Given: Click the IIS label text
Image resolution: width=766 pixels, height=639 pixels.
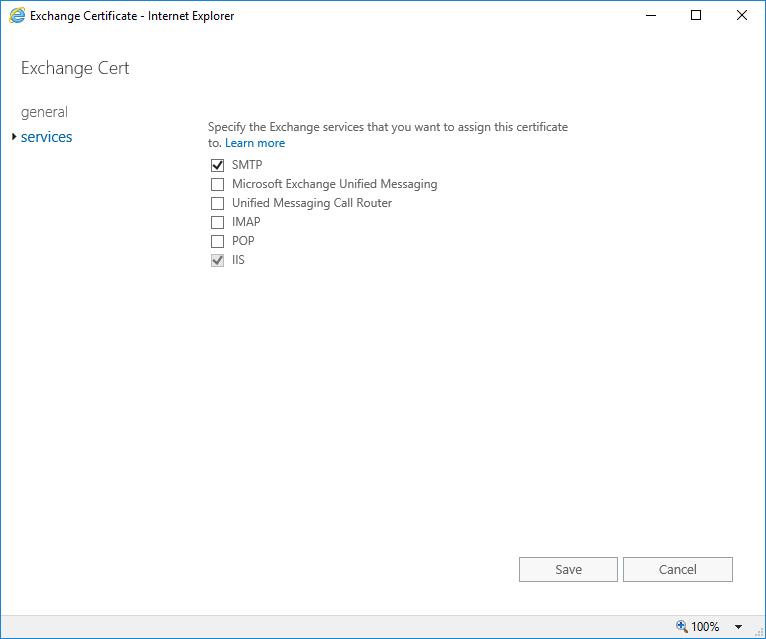Looking at the screenshot, I should [238, 260].
